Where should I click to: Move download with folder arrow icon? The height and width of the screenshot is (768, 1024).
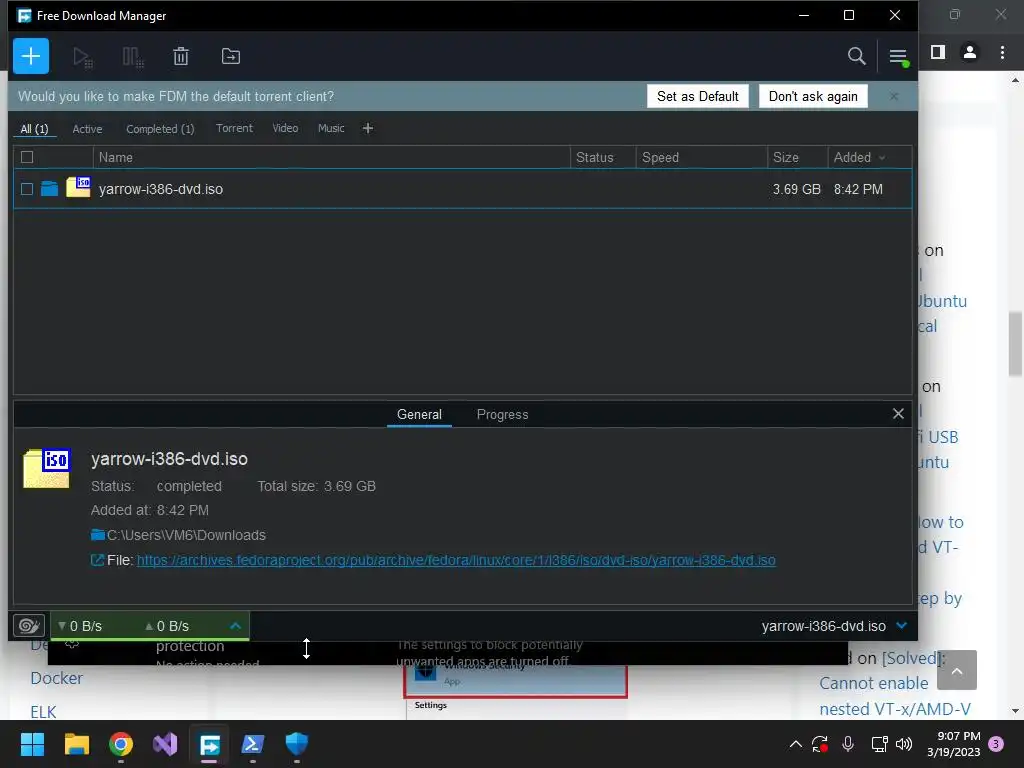[x=231, y=56]
